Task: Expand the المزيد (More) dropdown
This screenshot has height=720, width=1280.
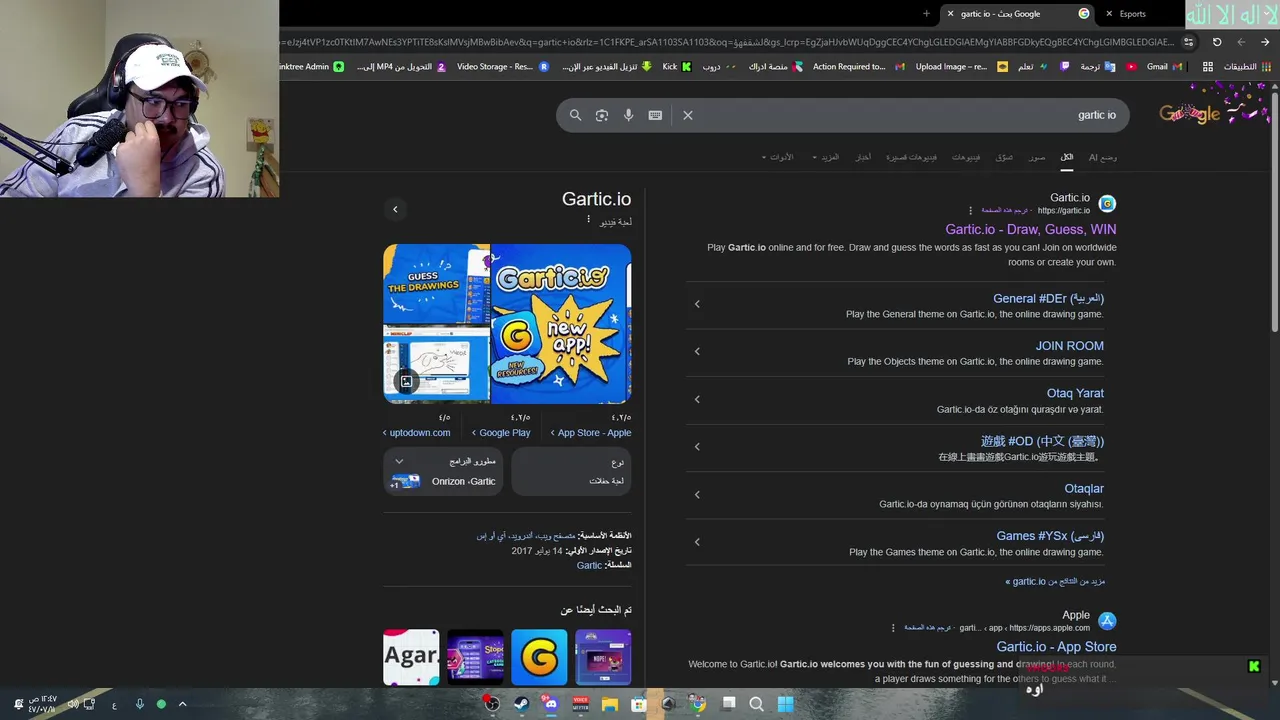Action: pos(826,157)
